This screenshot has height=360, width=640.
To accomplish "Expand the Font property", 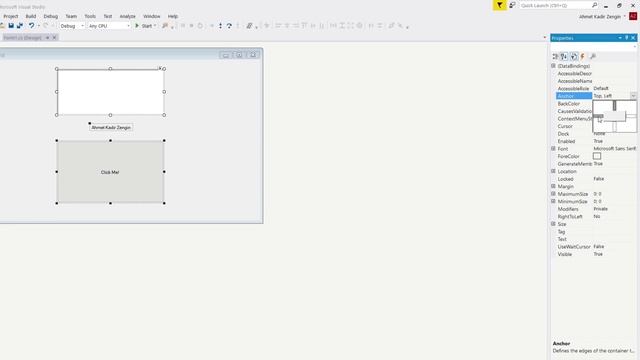I will tap(553, 149).
